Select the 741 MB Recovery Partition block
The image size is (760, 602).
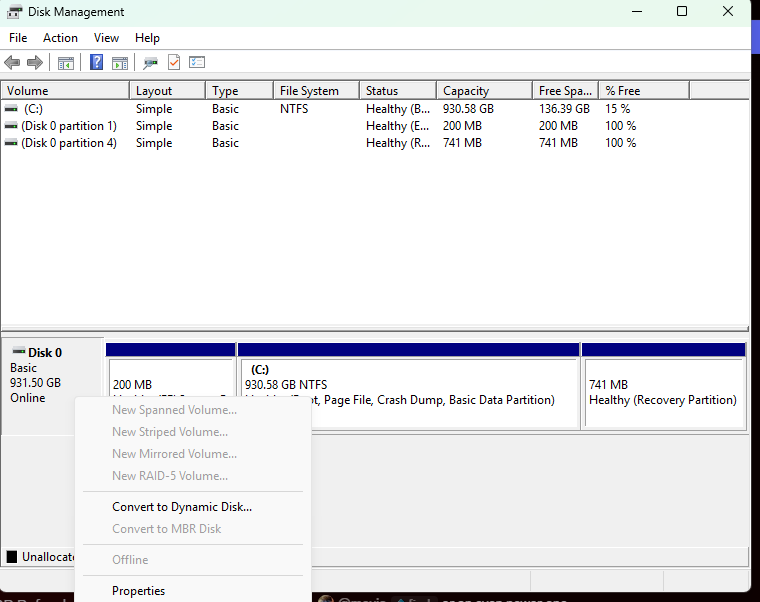point(664,386)
